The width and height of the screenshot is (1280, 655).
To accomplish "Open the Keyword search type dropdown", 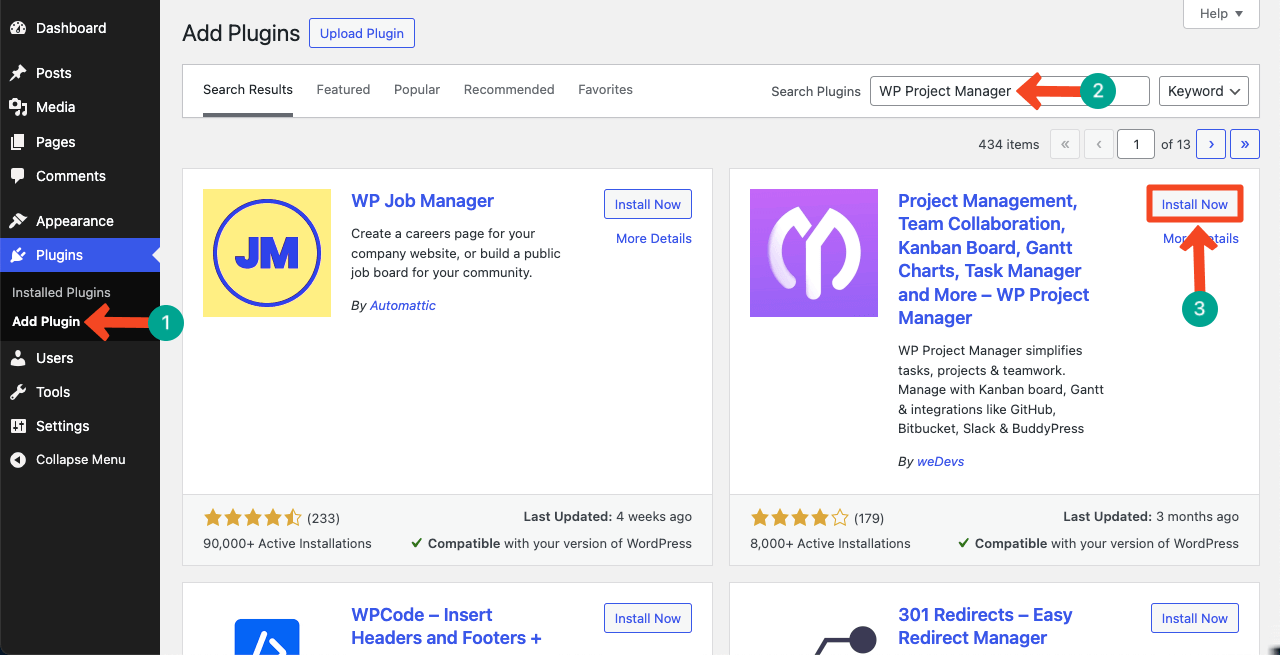I will (1204, 91).
